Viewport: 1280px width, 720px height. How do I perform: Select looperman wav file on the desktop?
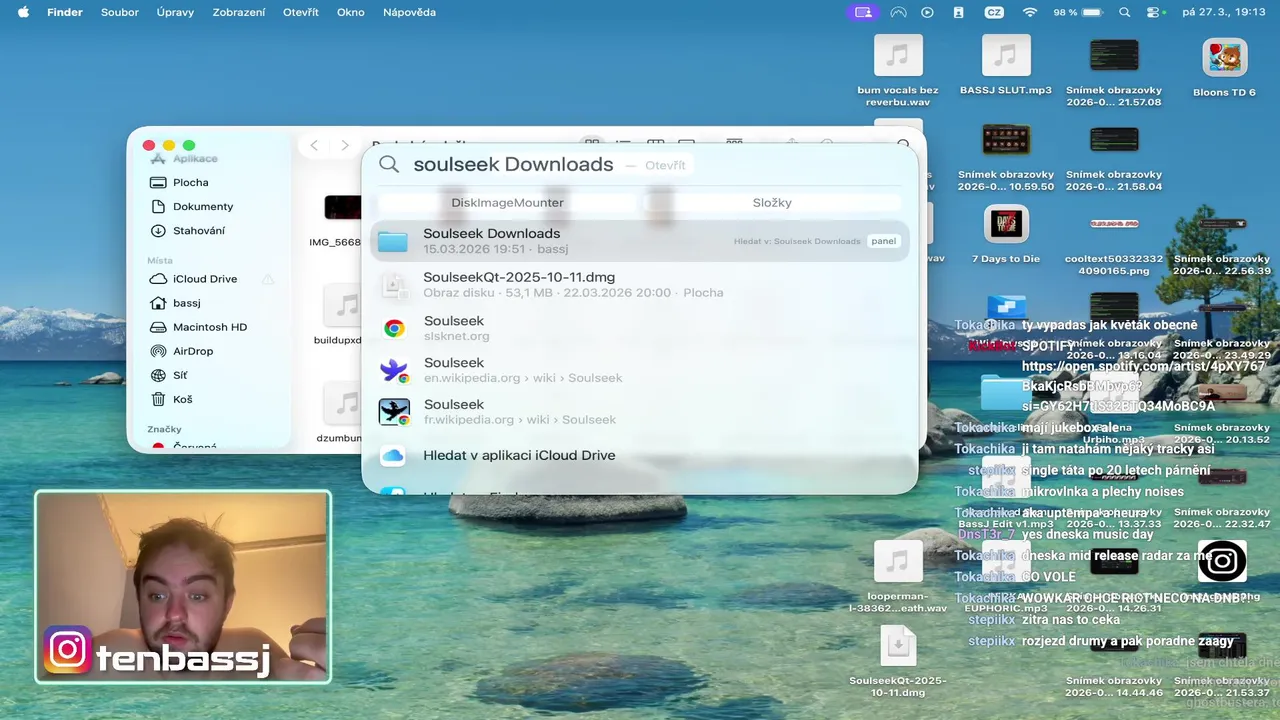pos(898,562)
